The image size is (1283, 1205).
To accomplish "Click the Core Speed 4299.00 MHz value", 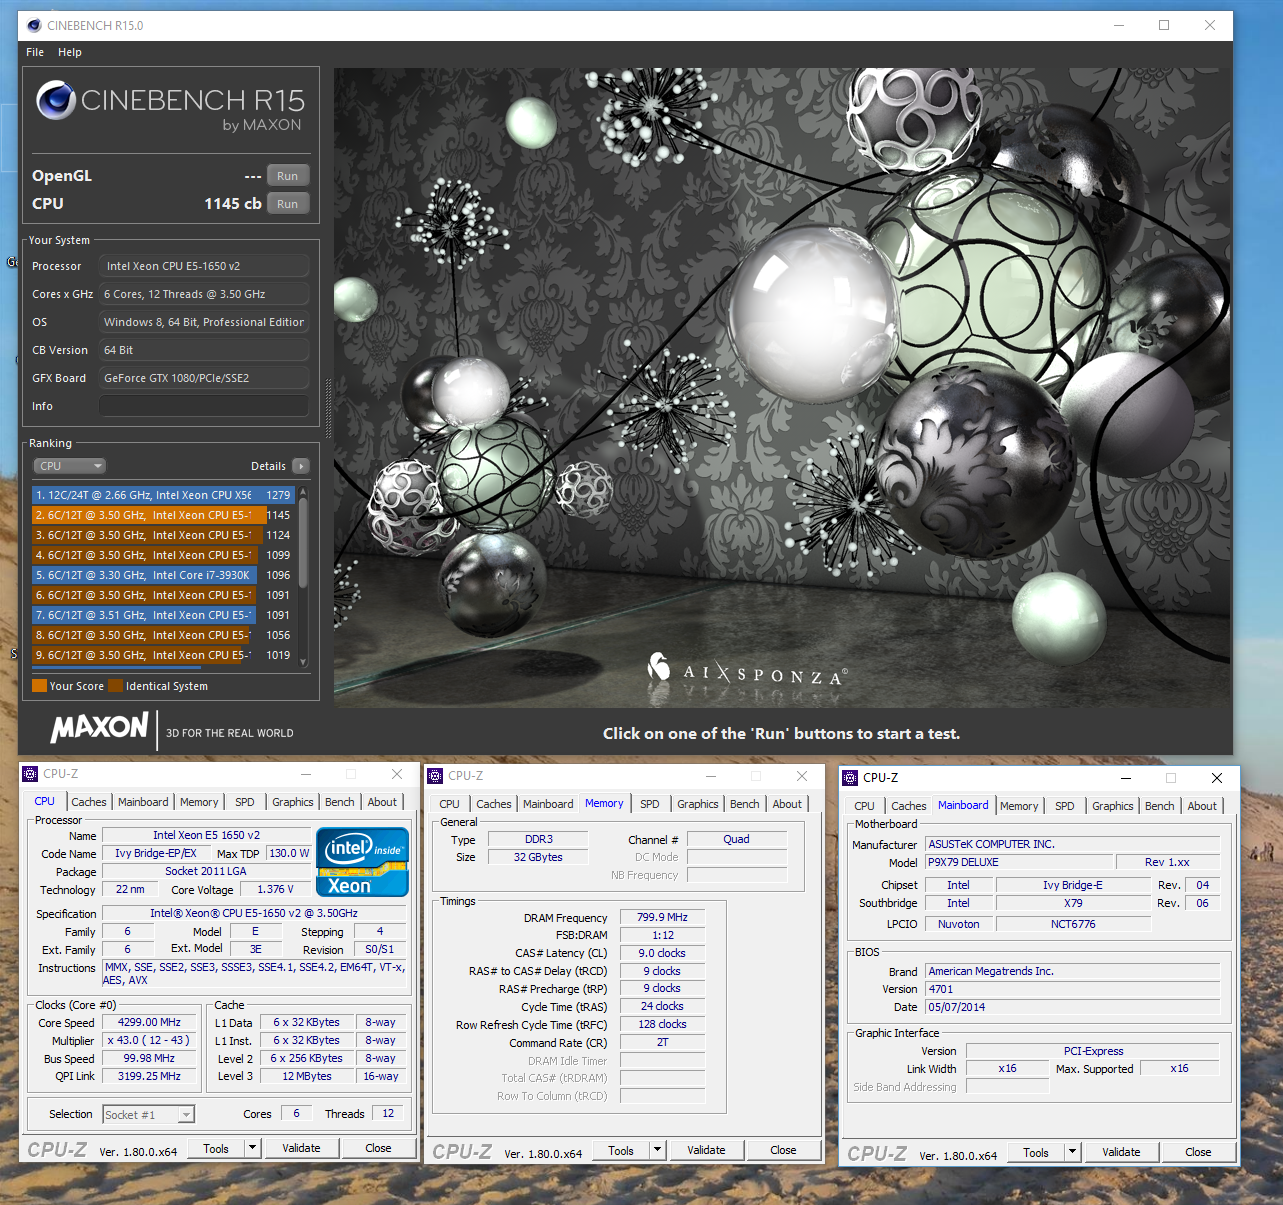I will point(150,1023).
